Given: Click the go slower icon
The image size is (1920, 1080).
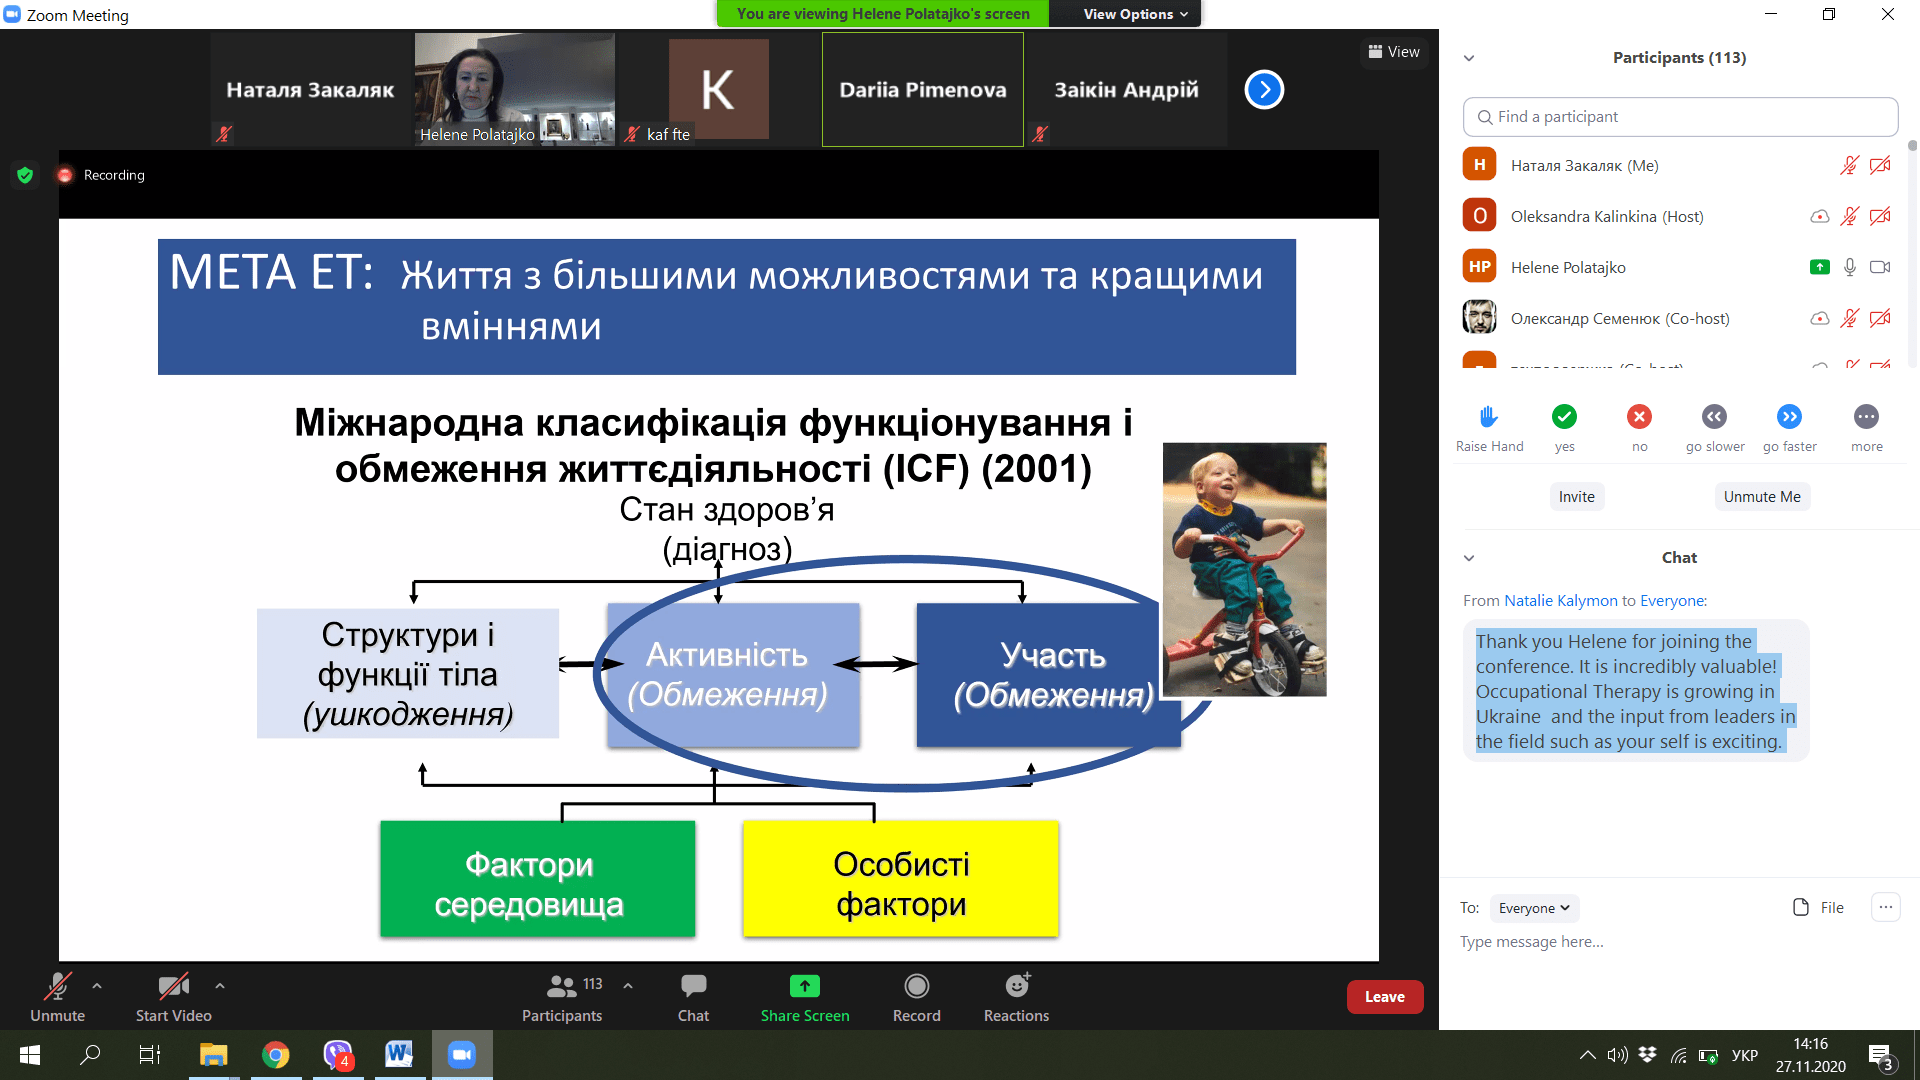Looking at the screenshot, I should (1714, 417).
